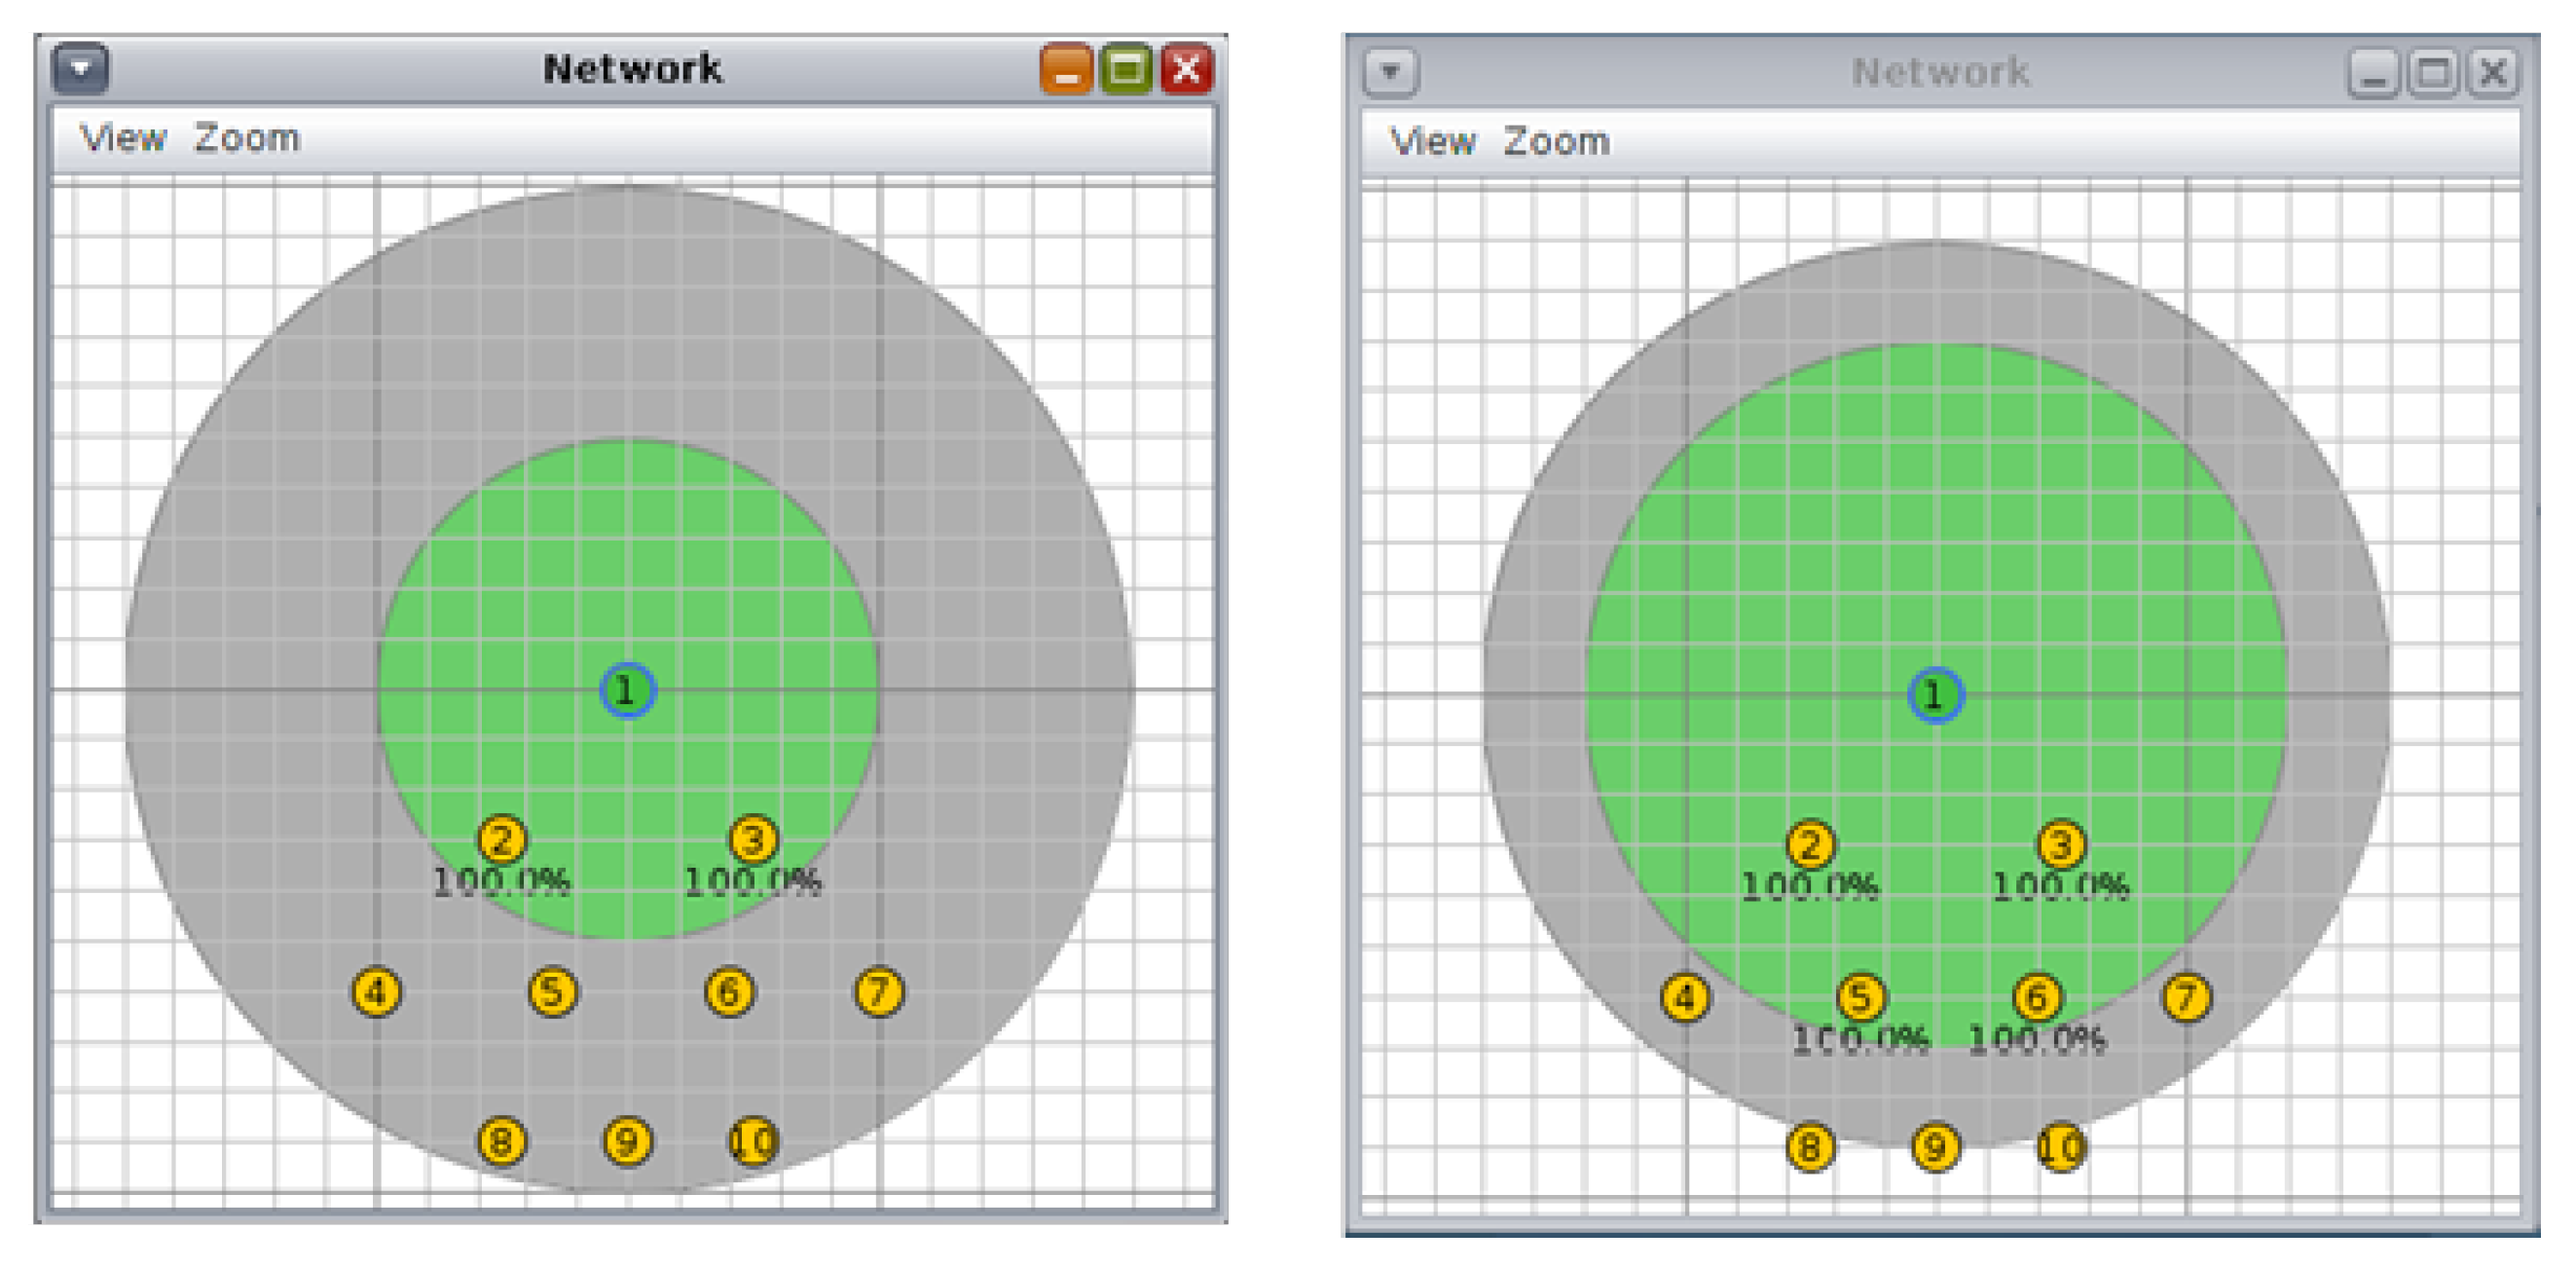
Task: Click node 6 in the right Network window
Action: [x=2037, y=997]
